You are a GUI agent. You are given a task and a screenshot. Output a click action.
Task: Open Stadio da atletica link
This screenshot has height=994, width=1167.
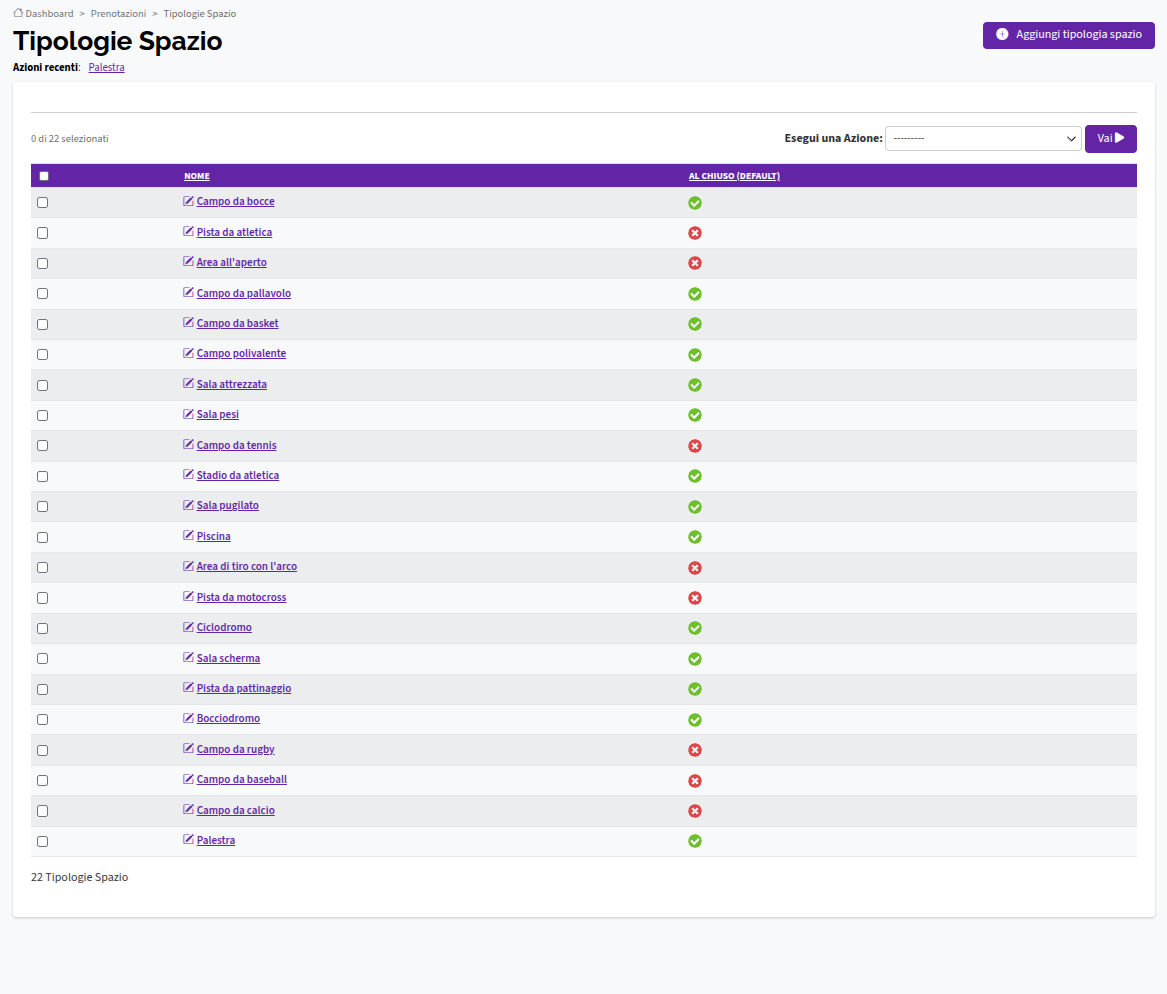[237, 475]
